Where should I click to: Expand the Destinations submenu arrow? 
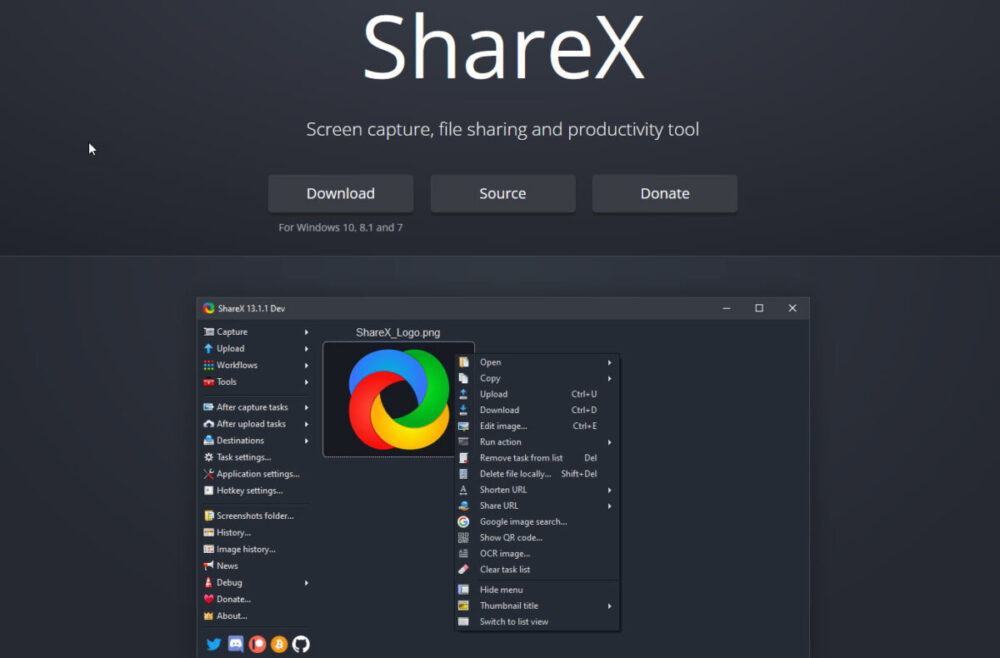(x=307, y=441)
